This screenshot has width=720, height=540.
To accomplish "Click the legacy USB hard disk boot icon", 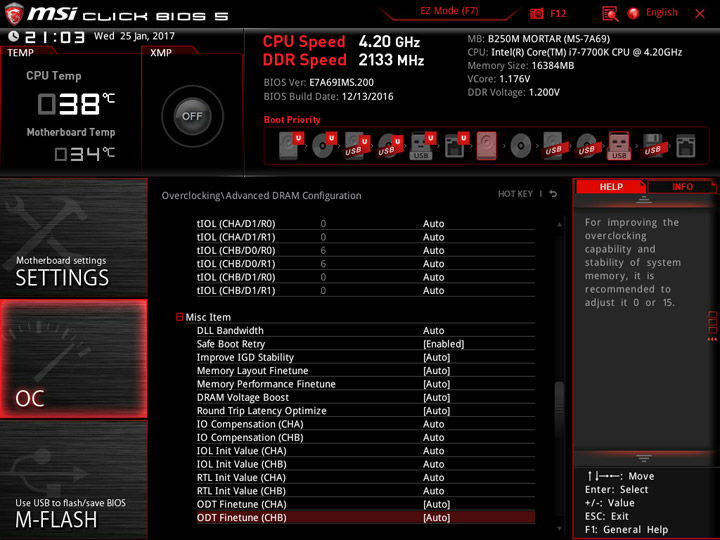I will coord(553,146).
